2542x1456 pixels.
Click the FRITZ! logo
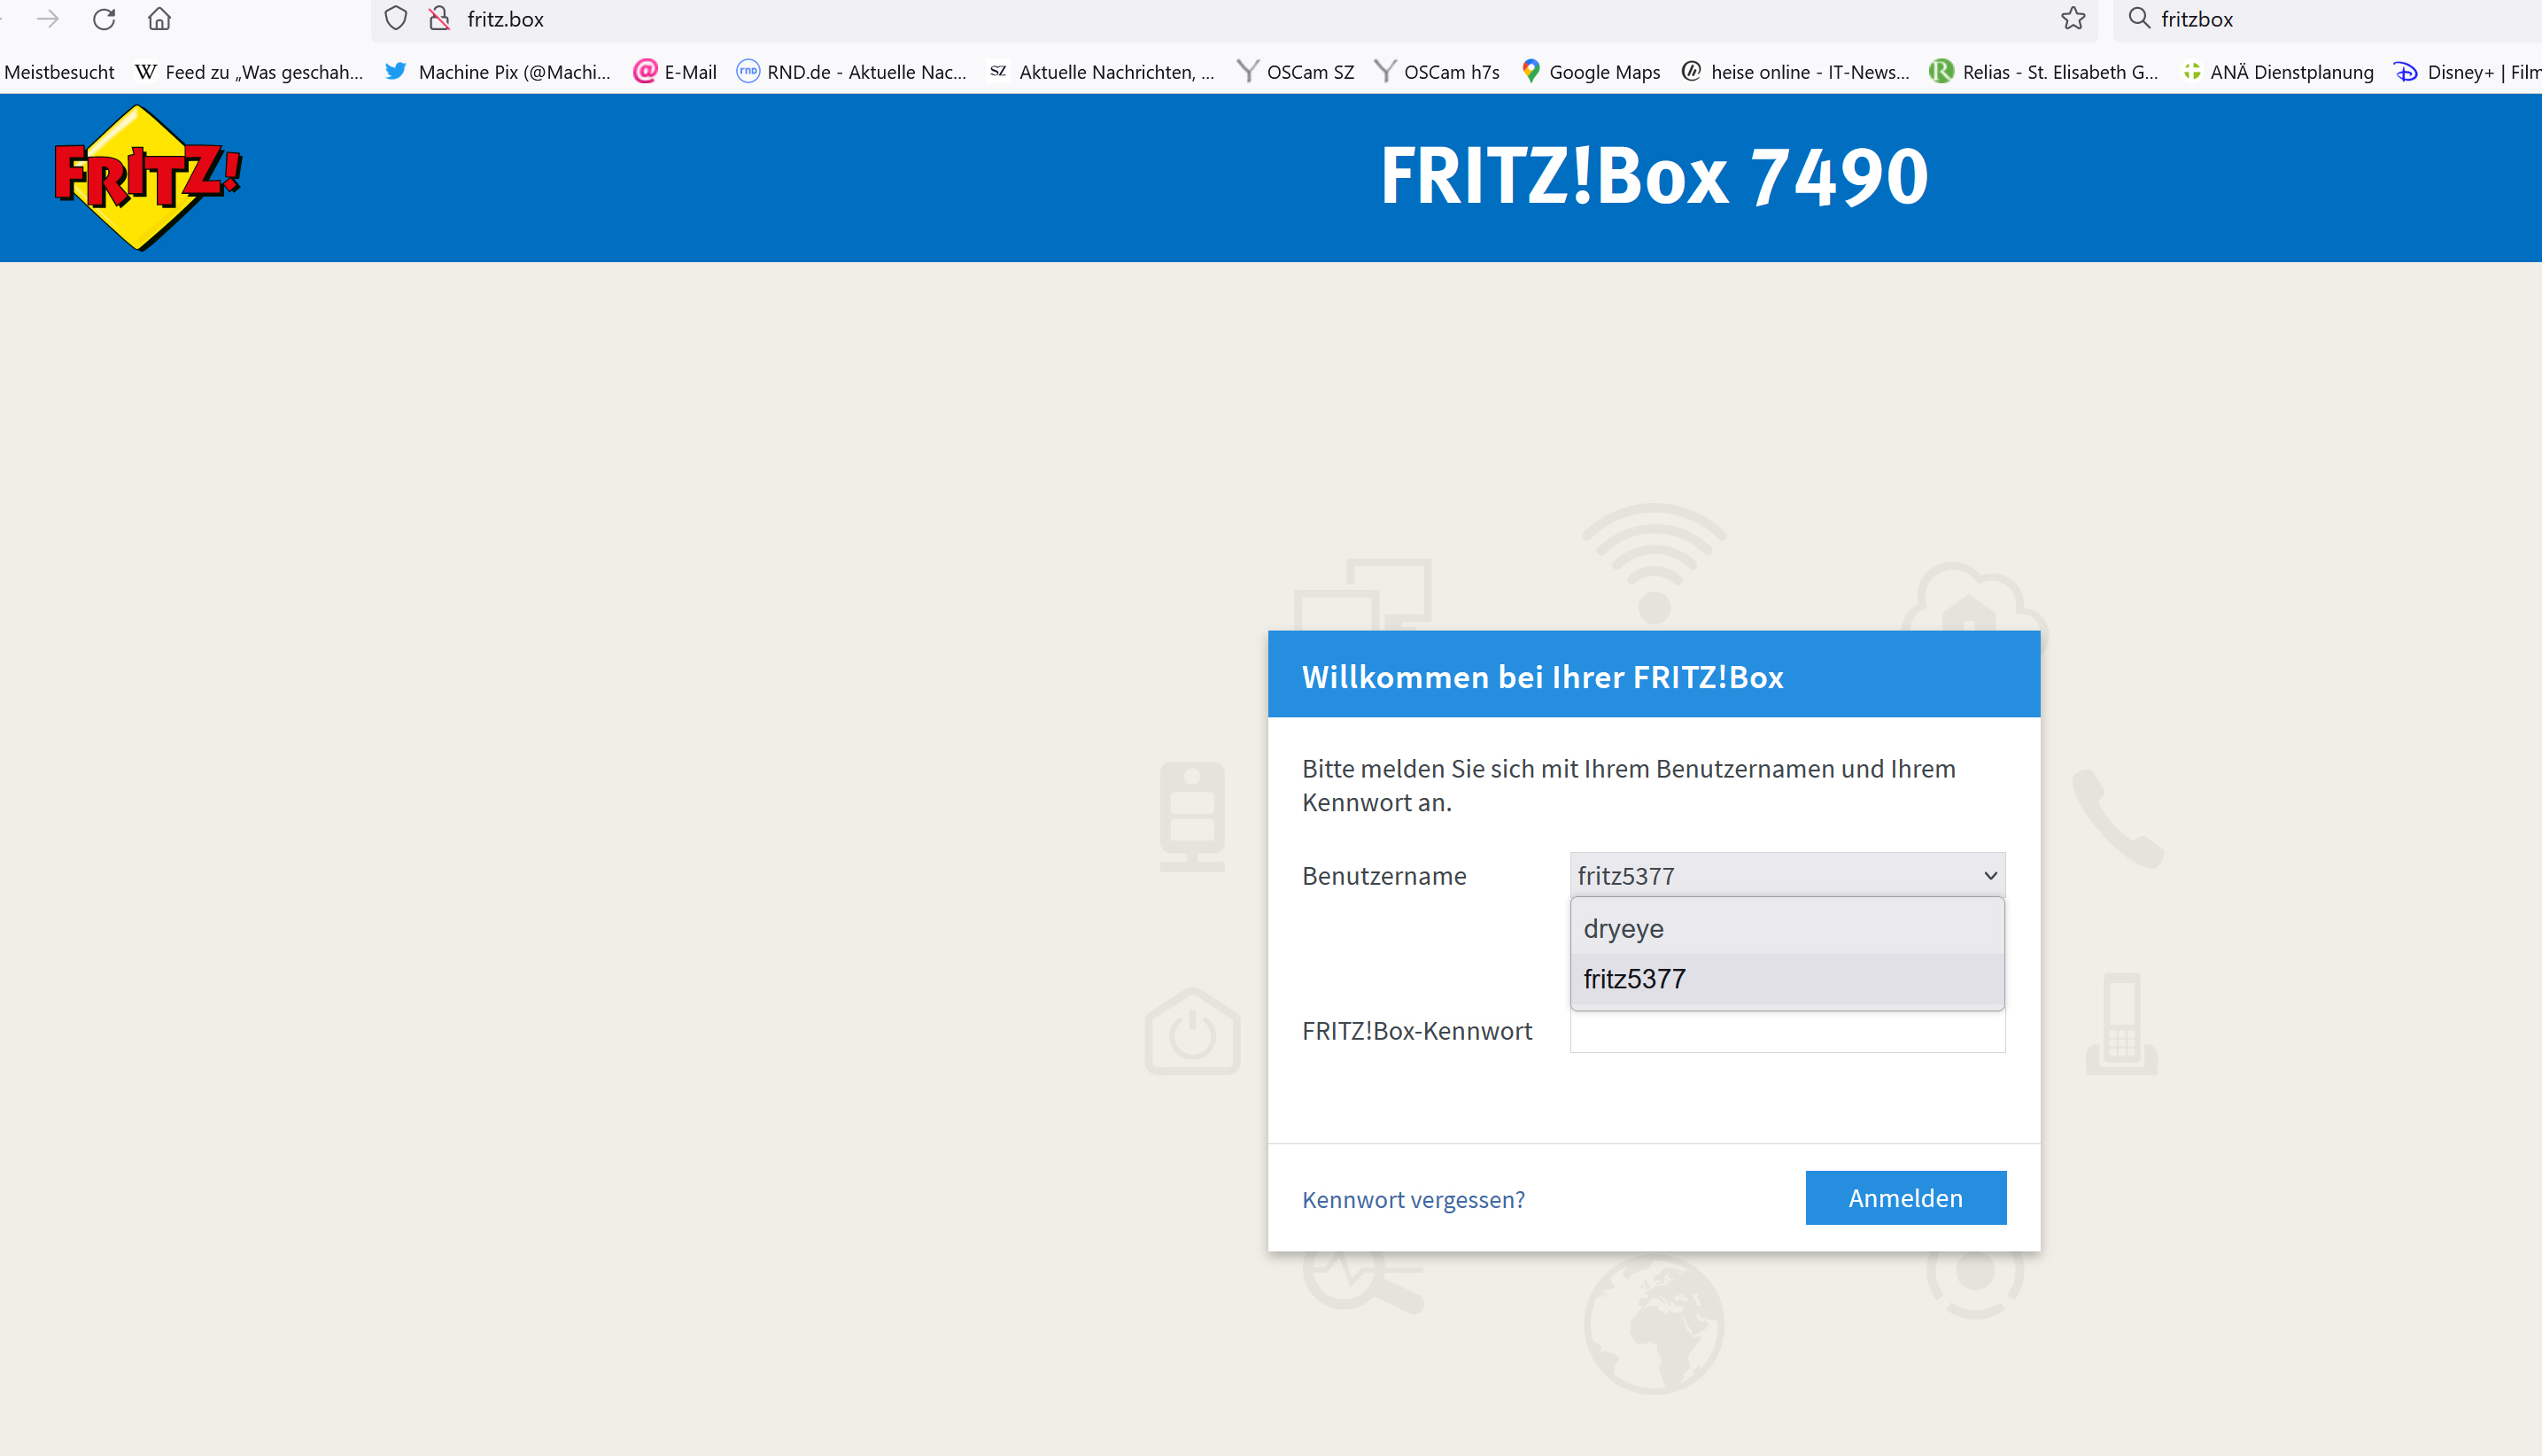click(147, 177)
